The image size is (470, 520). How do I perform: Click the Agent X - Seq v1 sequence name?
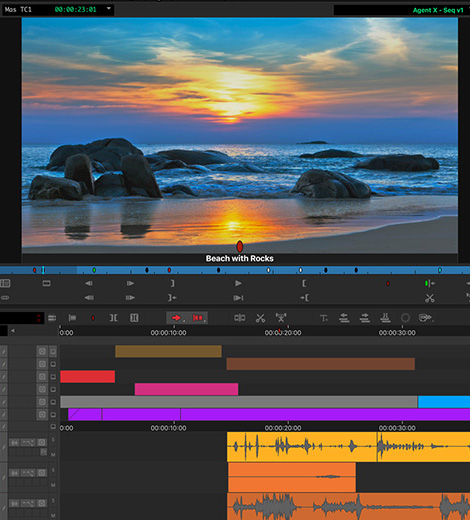[438, 10]
